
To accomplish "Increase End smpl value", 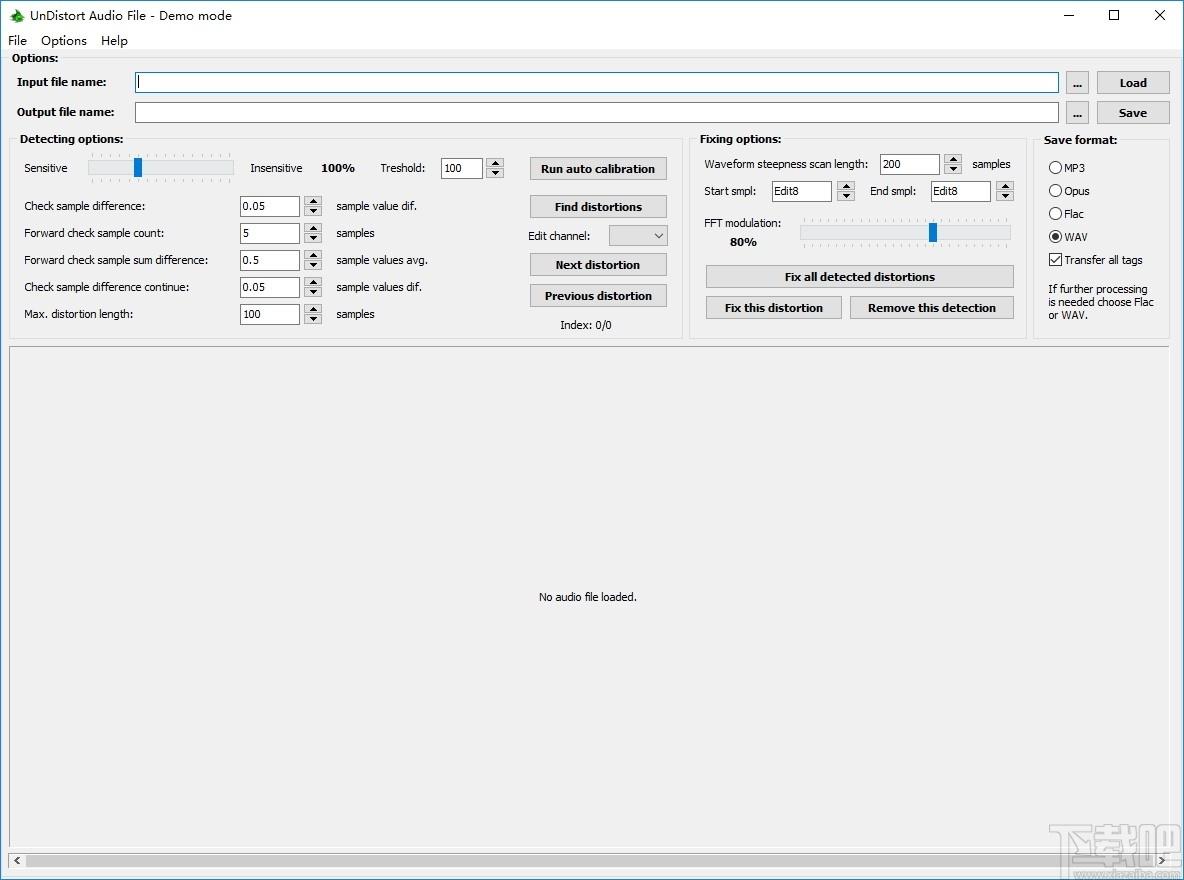I will click(1005, 186).
